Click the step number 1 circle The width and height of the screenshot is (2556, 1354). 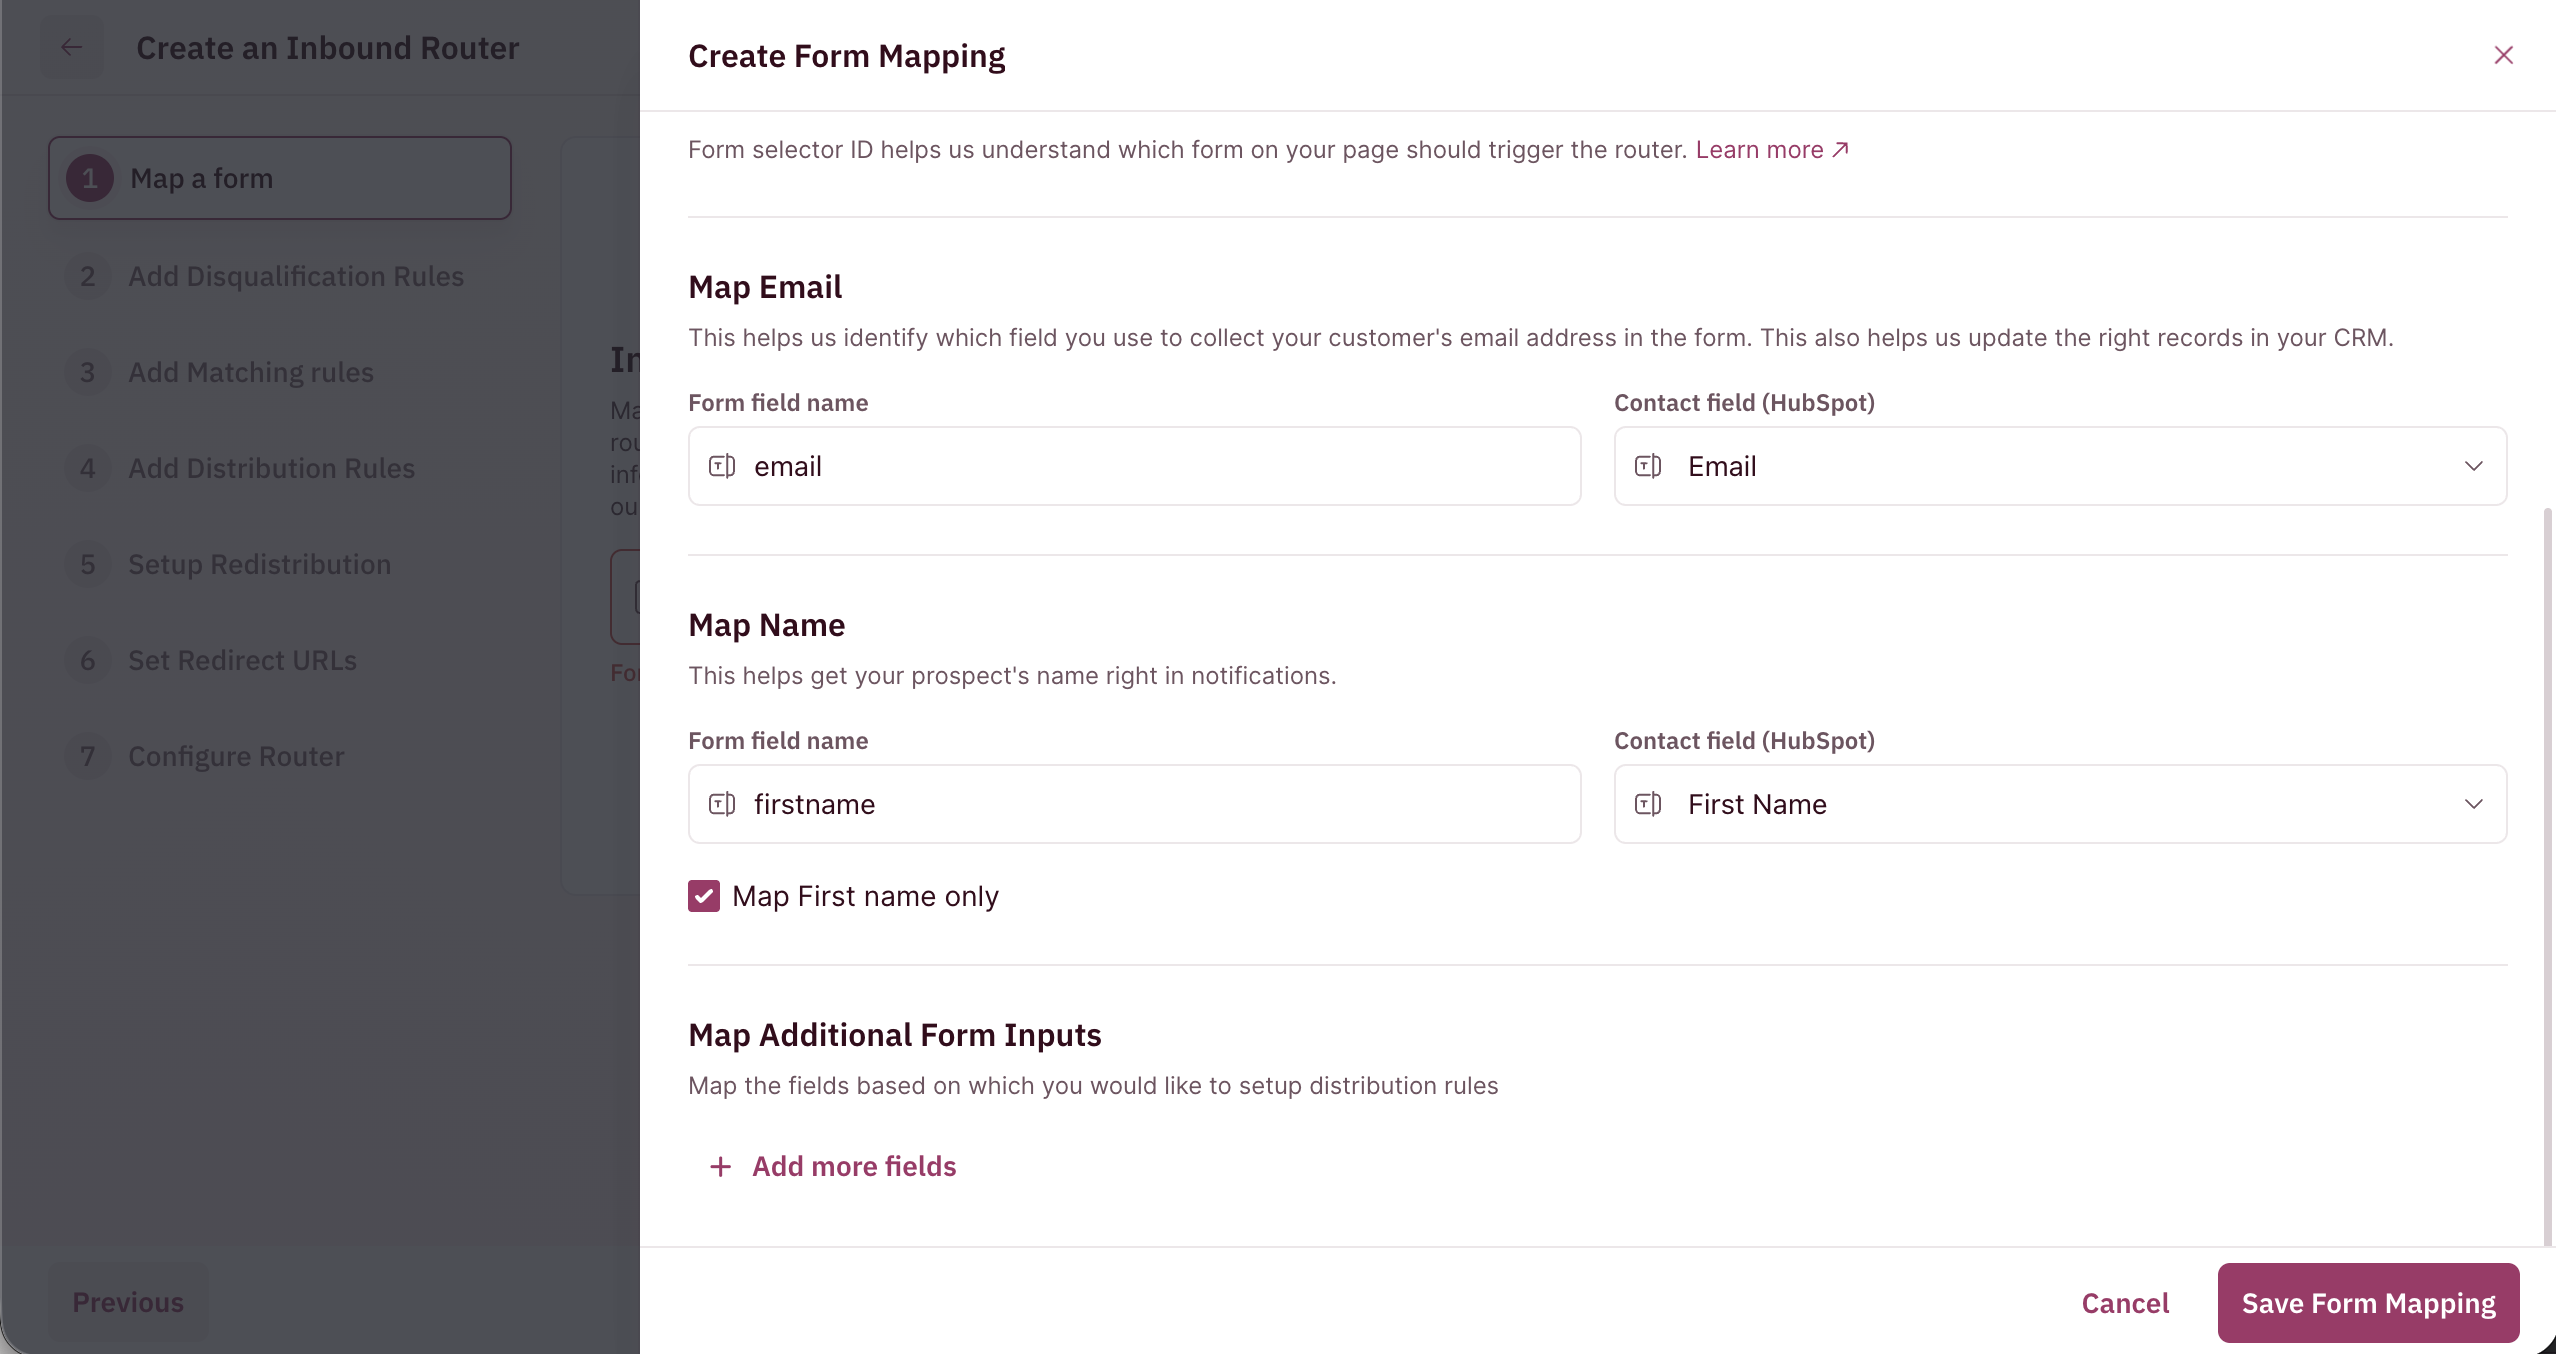pyautogui.click(x=90, y=178)
